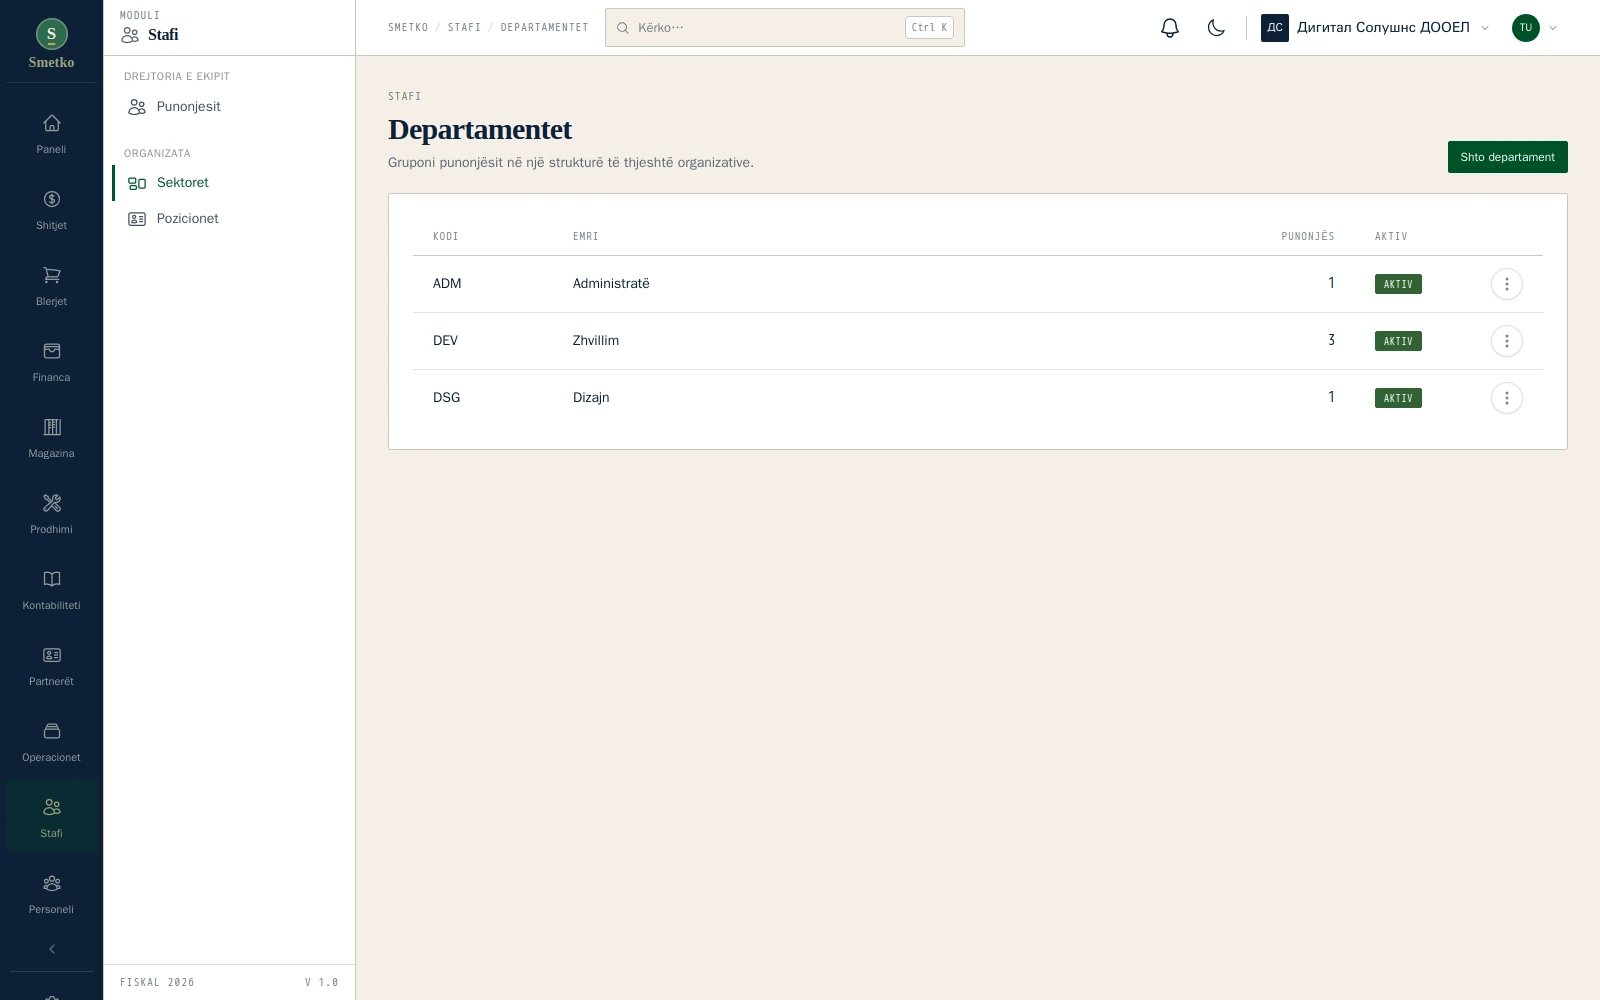1600x1000 pixels.
Task: Focus the Kërko search field
Action: click(x=785, y=28)
